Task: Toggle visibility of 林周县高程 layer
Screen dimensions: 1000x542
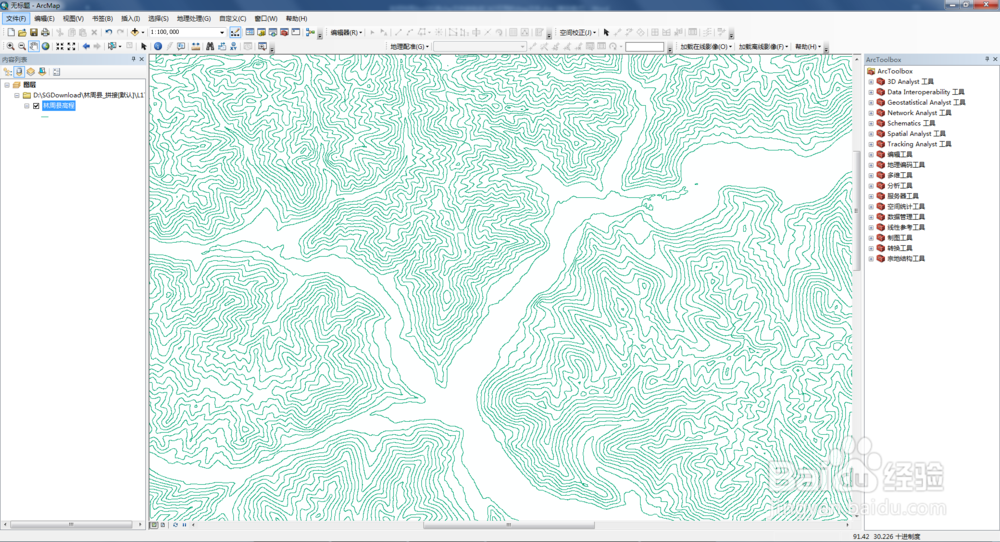Action: coord(36,106)
